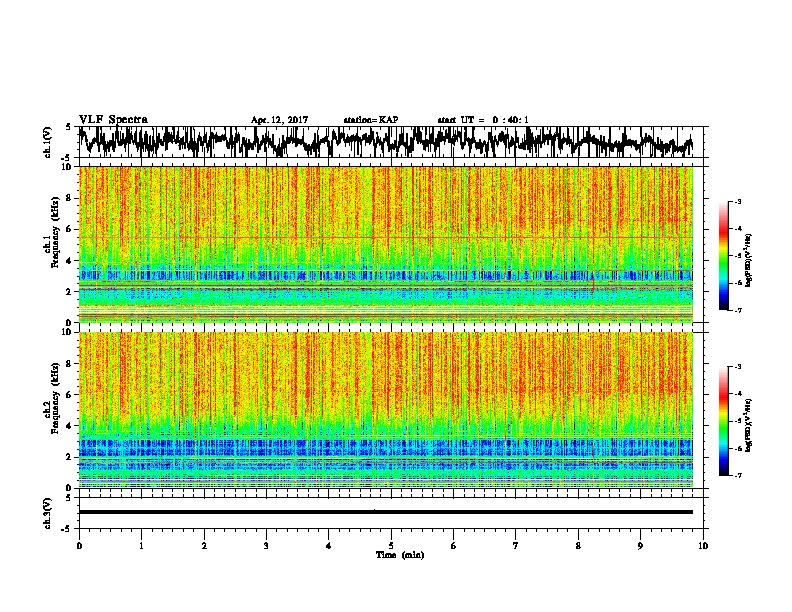Click the 'VLF Spectra' title text
Viewport: 792px width, 612px height.
(113, 120)
